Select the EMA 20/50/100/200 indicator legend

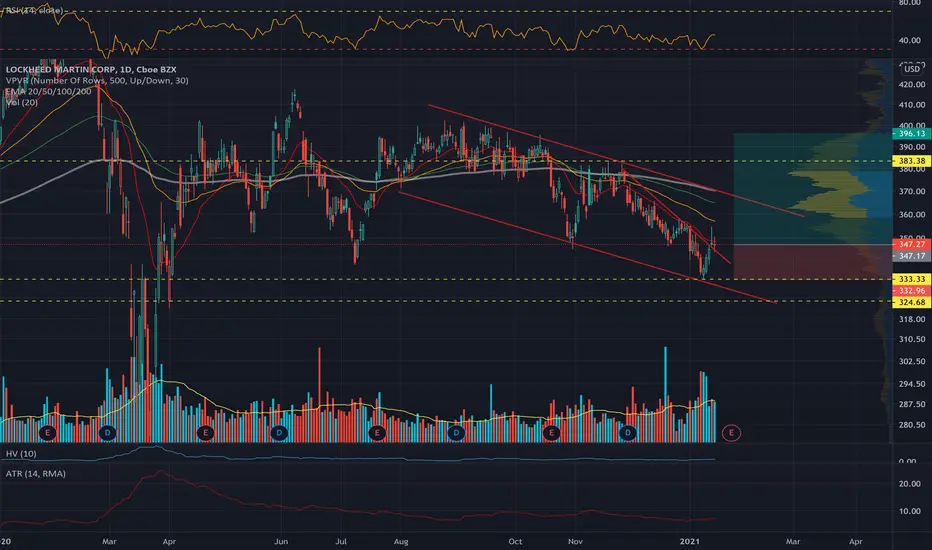[49, 92]
